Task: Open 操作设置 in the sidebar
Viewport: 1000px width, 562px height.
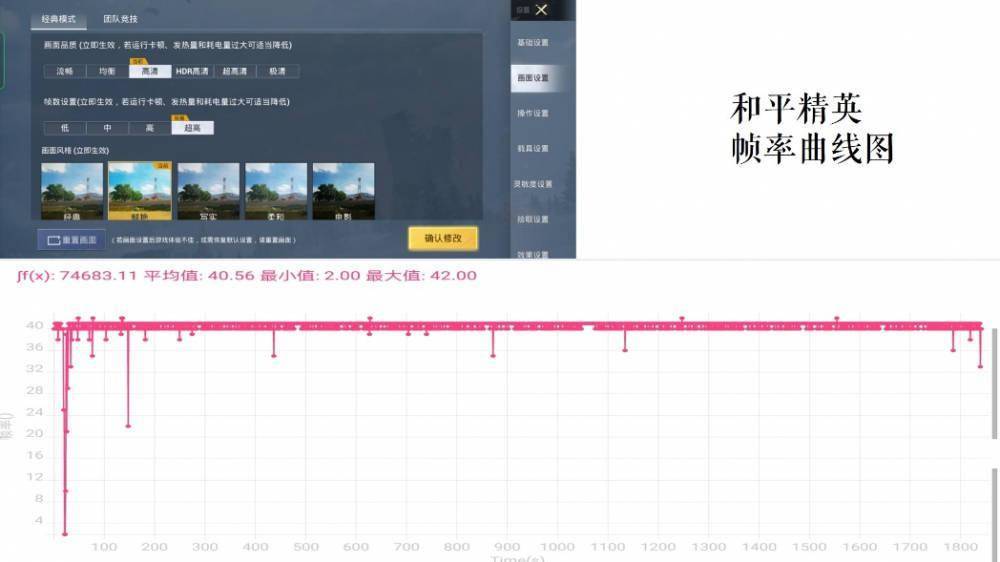Action: tap(532, 113)
